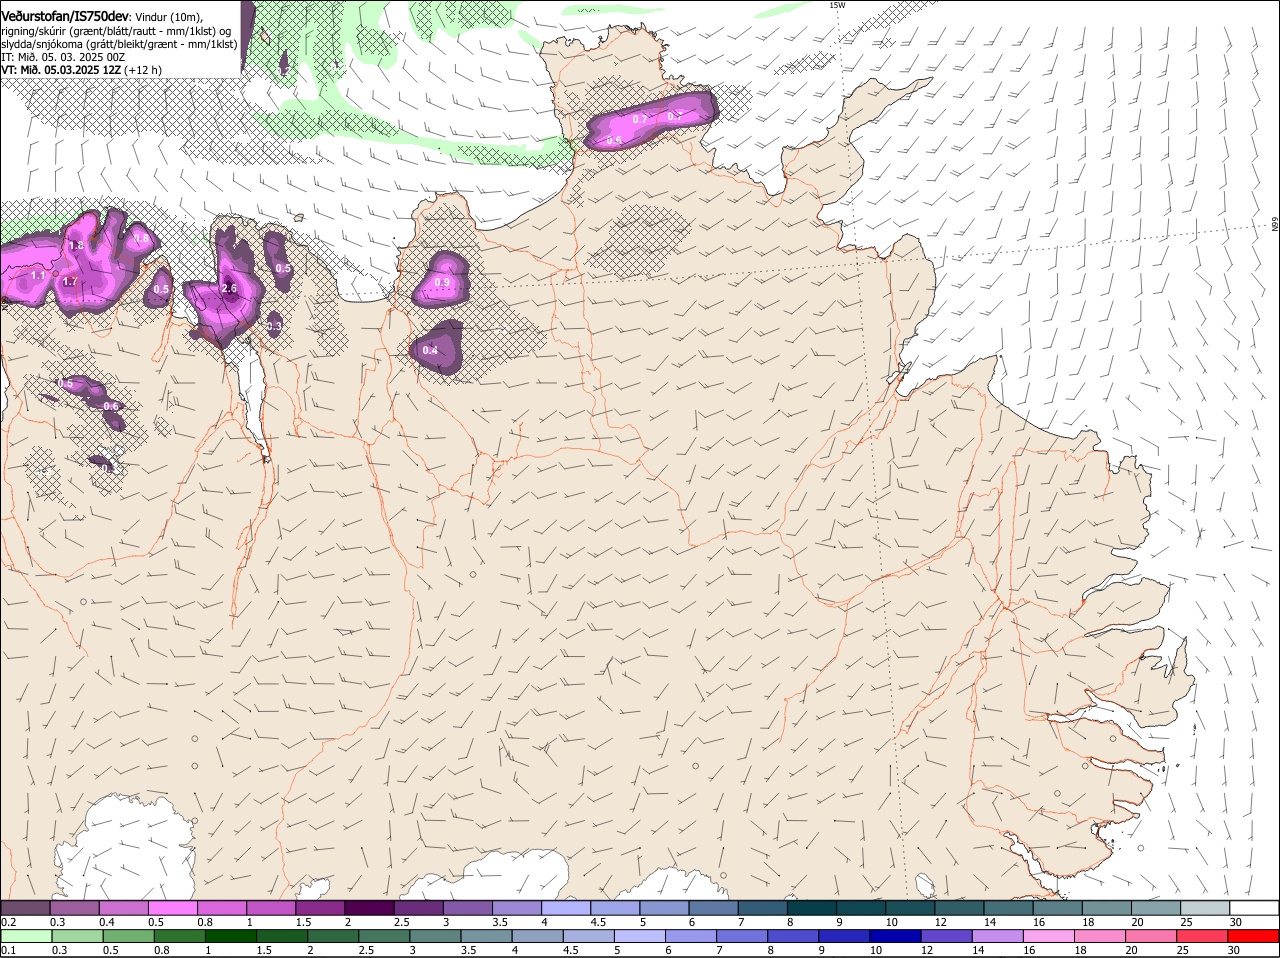
Task: Pick the deep blue 10–12 rain legend swatch
Action: tap(896, 936)
